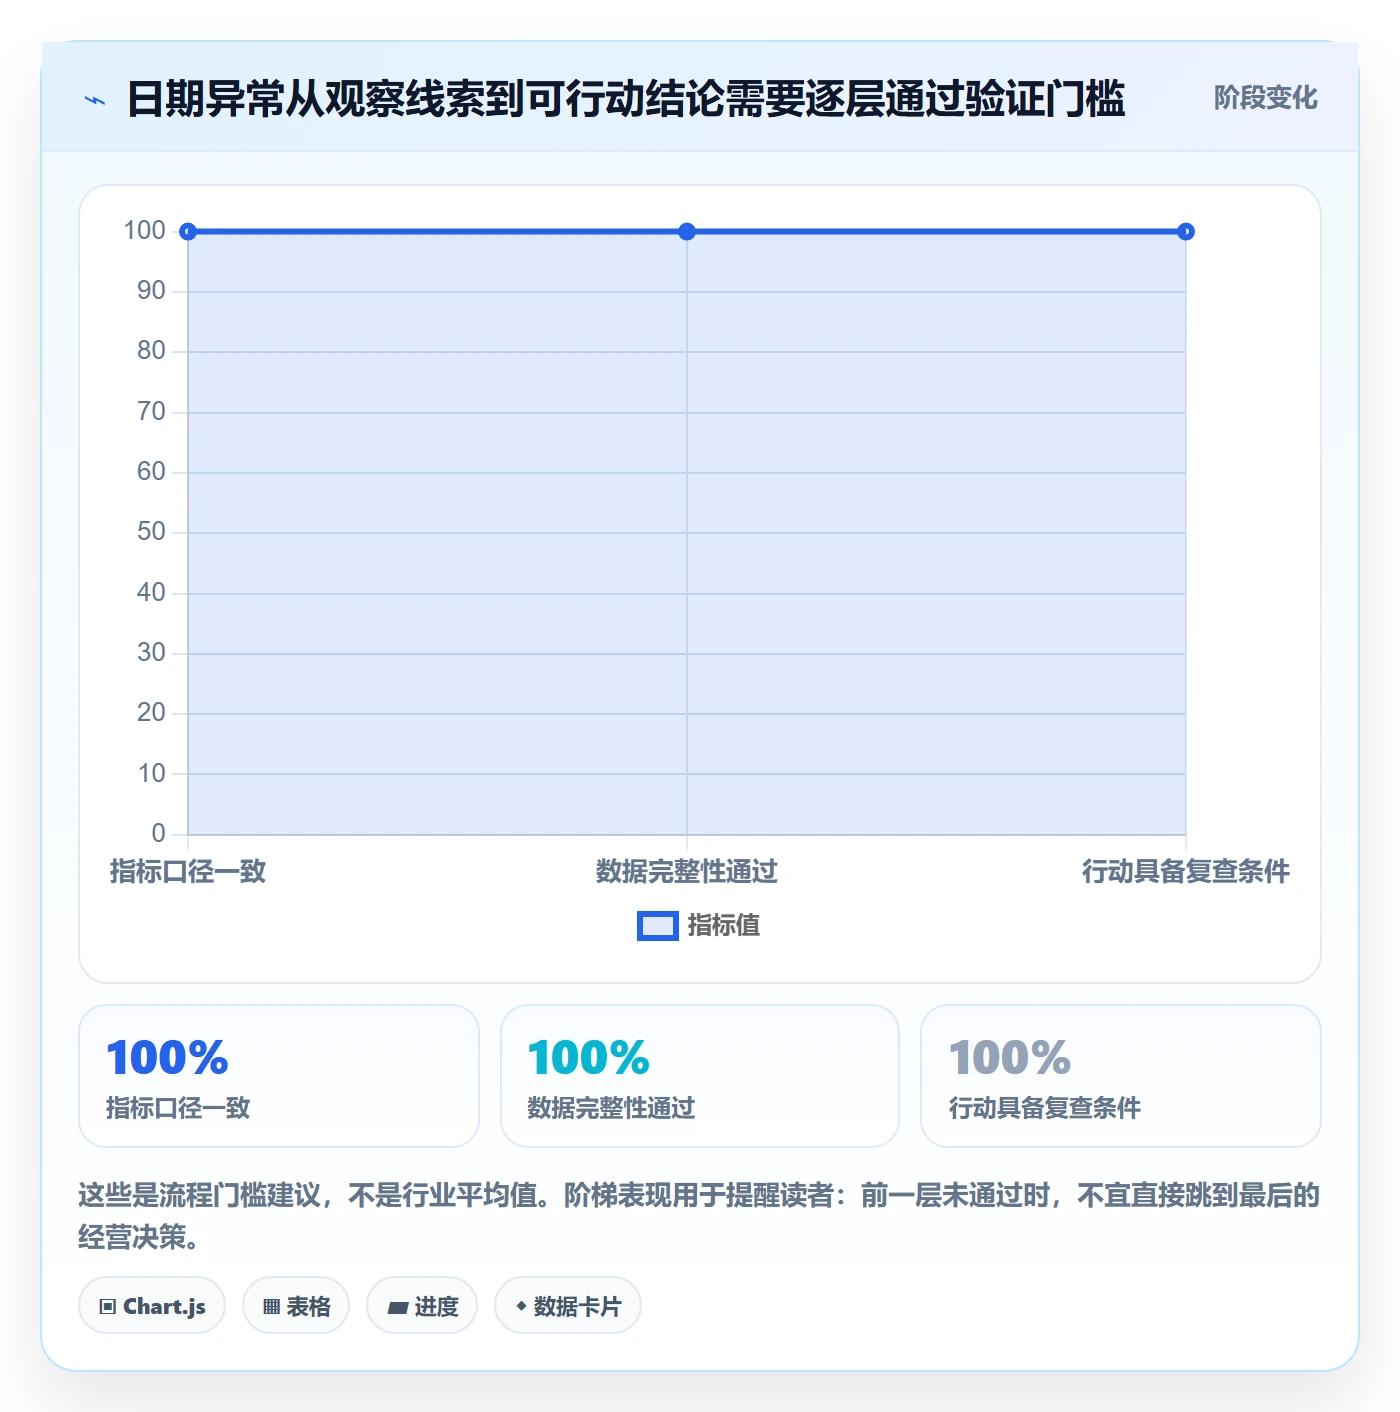Click x-axis label 指标口径一致
The height and width of the screenshot is (1412, 1400).
point(188,872)
